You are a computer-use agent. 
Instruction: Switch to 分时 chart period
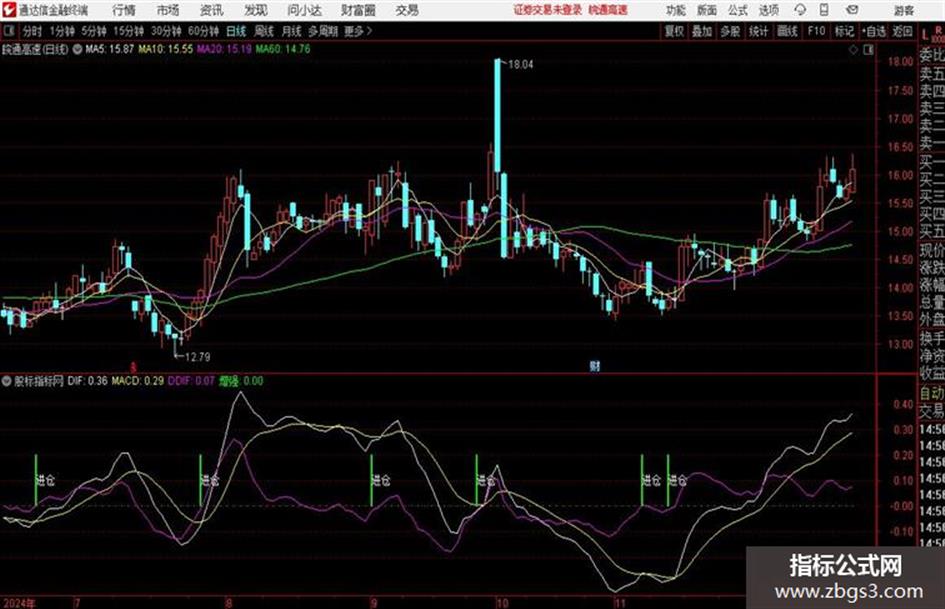[x=32, y=31]
